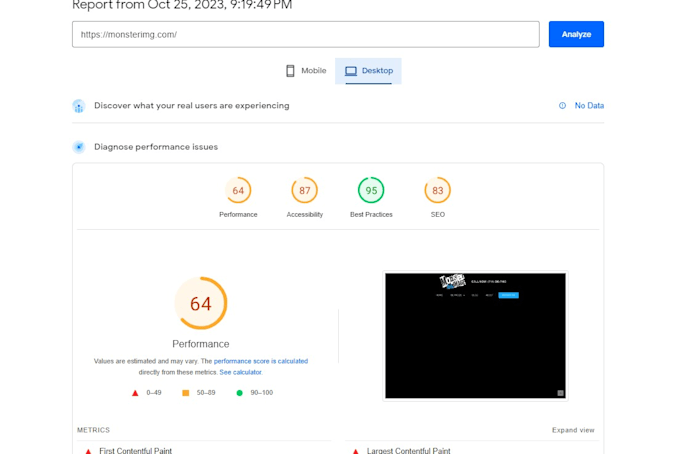Click the mobile phone icon
680x454 pixels.
tap(290, 71)
